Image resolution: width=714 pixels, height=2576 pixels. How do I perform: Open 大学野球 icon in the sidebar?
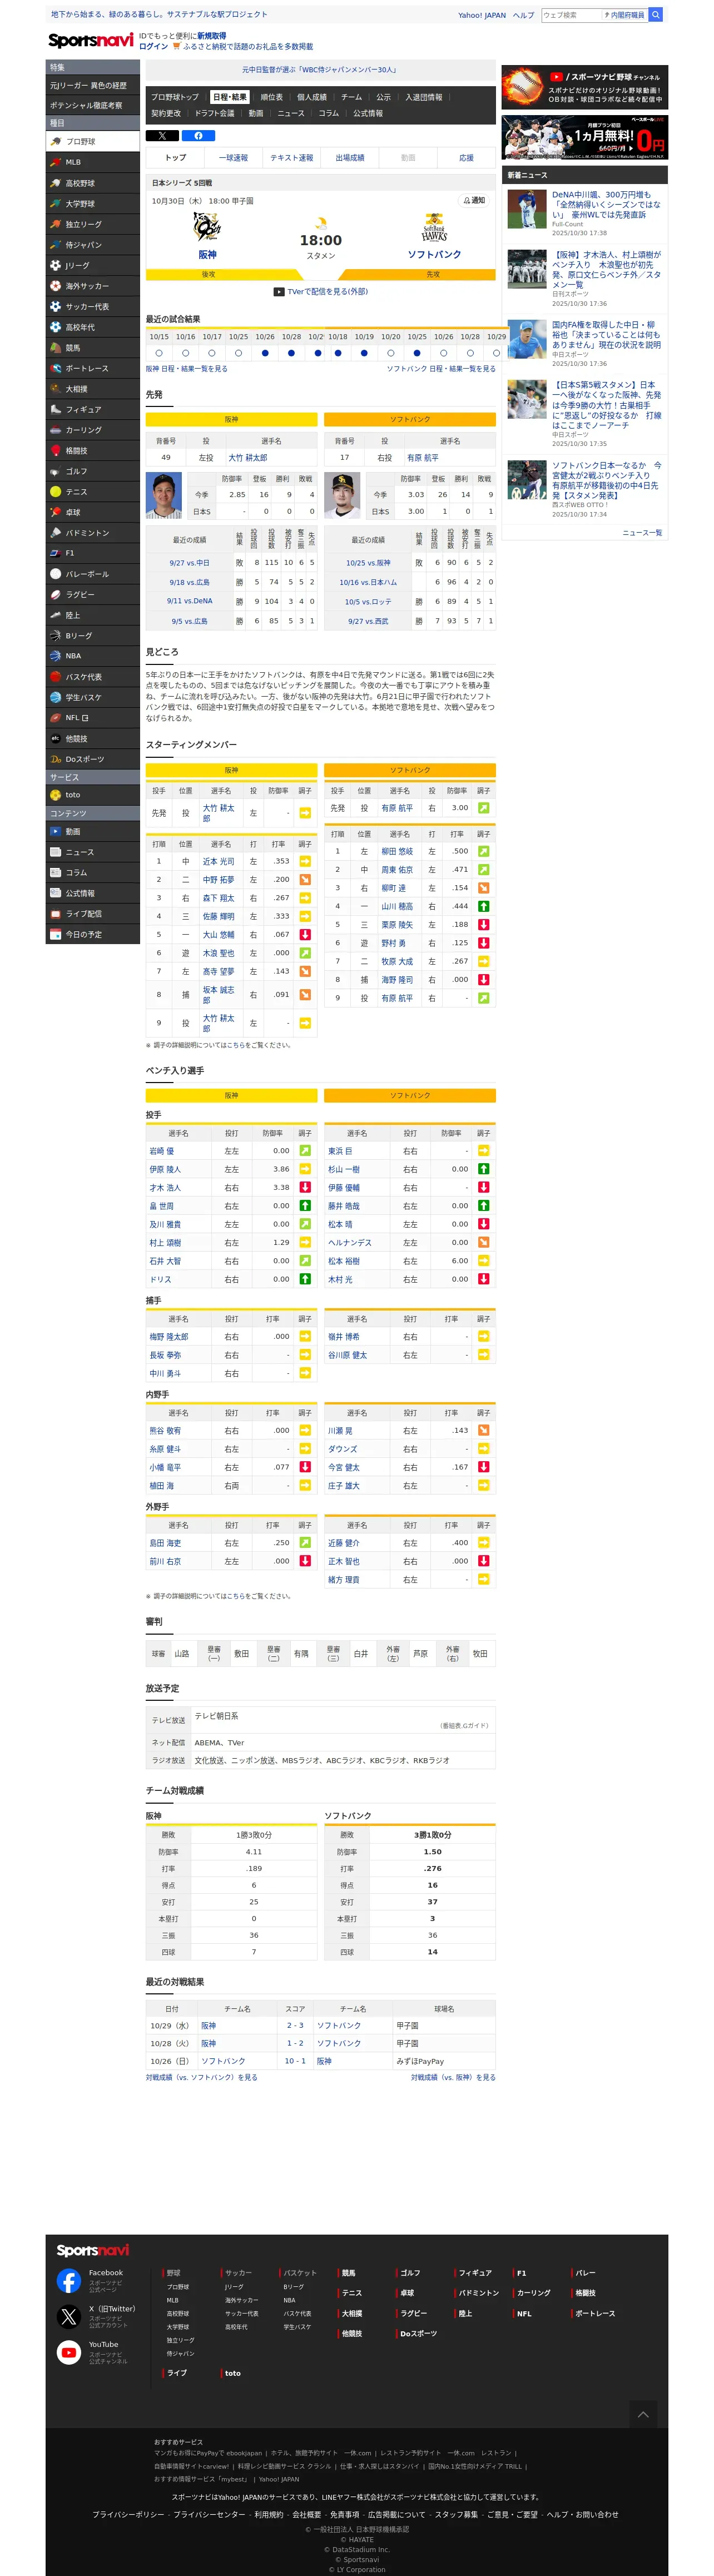(56, 204)
